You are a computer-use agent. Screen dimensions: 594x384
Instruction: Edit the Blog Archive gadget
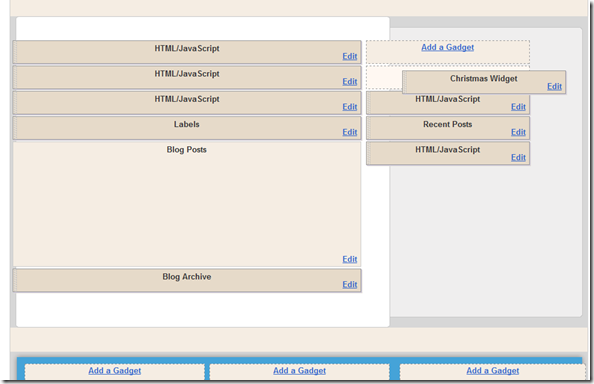click(350, 285)
